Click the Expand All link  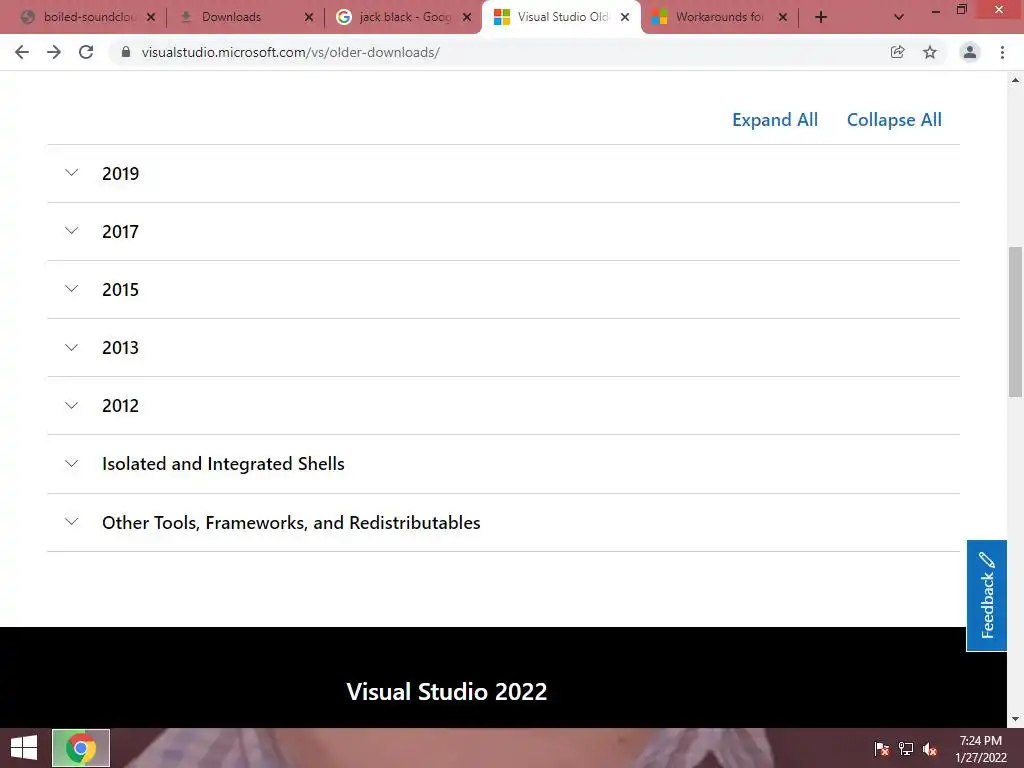point(775,120)
